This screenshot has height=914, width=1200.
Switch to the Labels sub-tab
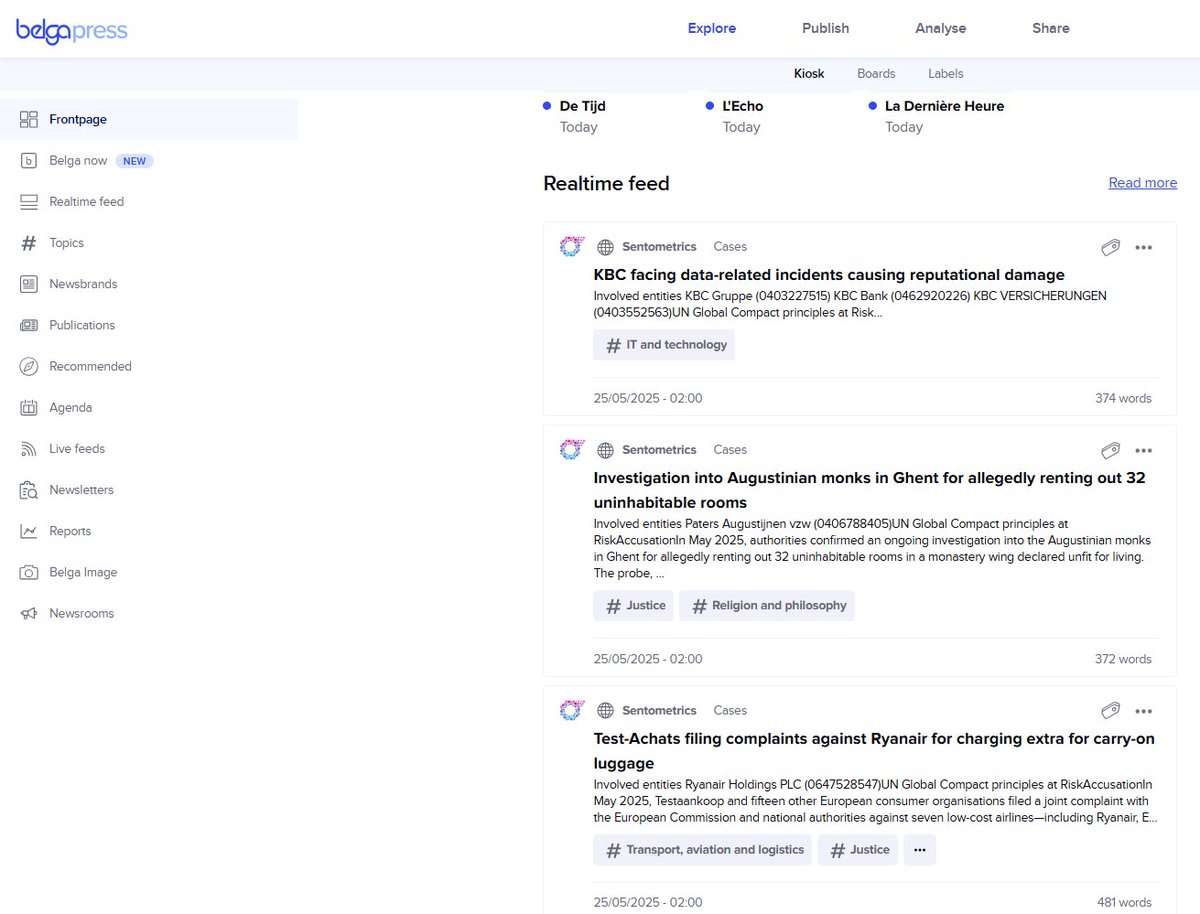[x=946, y=73]
